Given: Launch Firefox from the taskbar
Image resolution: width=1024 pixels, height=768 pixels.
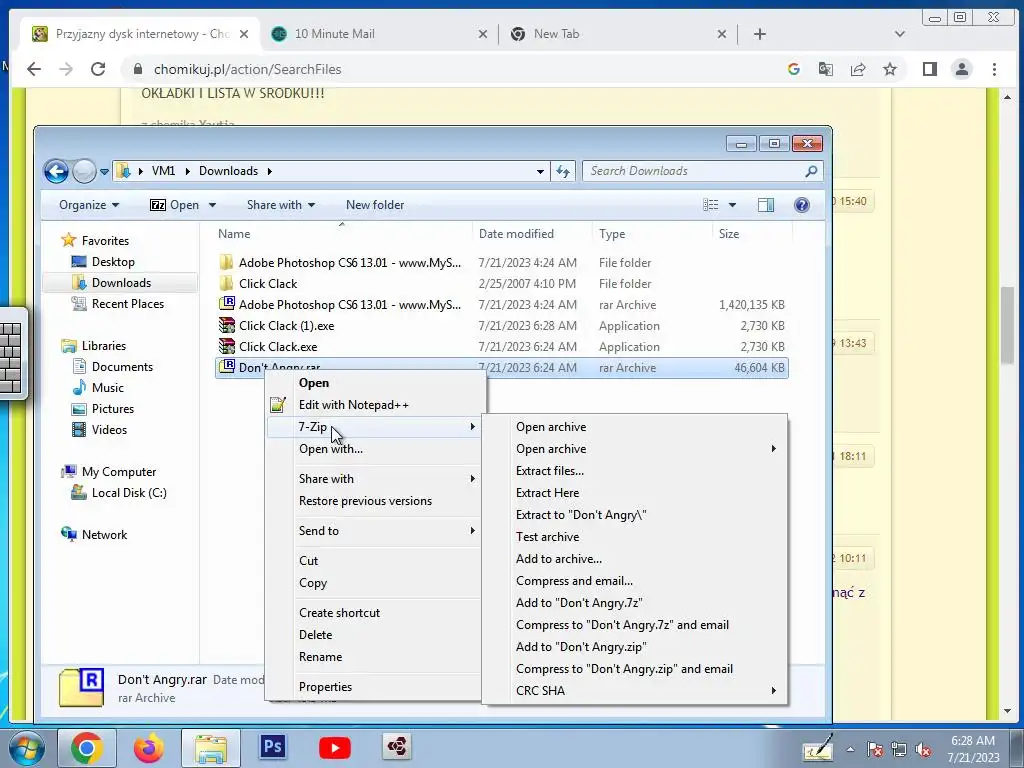Looking at the screenshot, I should [x=149, y=747].
